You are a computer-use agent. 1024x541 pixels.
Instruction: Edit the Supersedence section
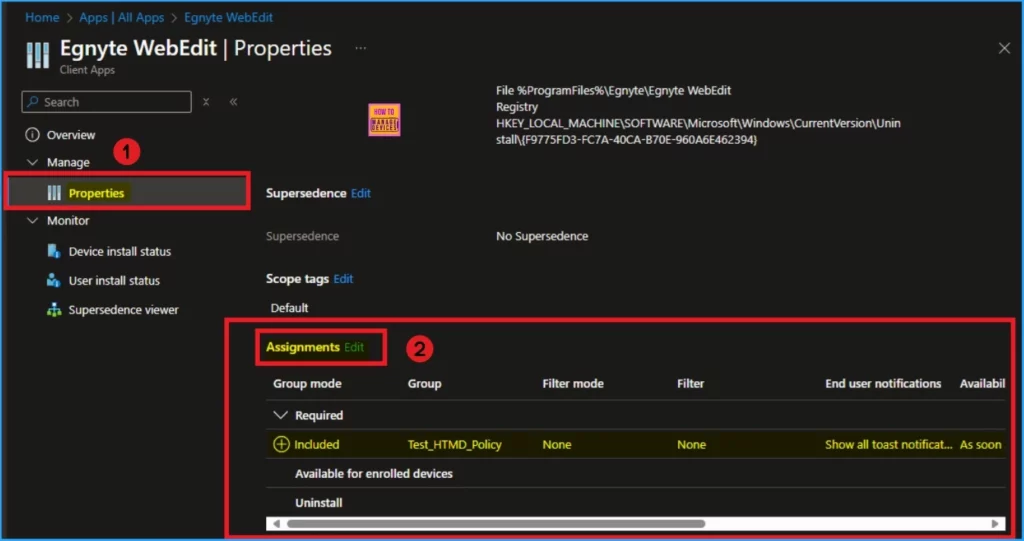[x=360, y=193]
